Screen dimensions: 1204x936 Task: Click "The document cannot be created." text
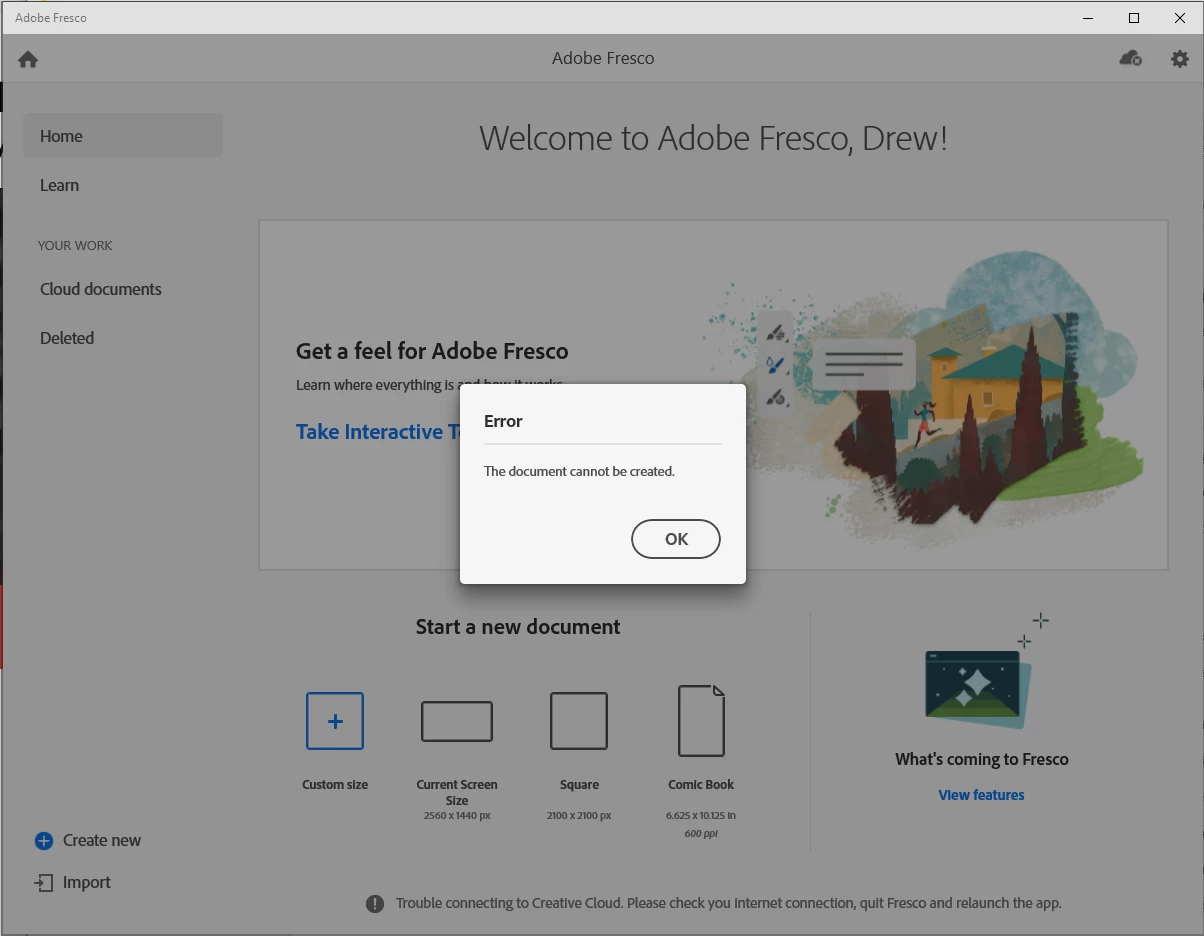pos(579,471)
